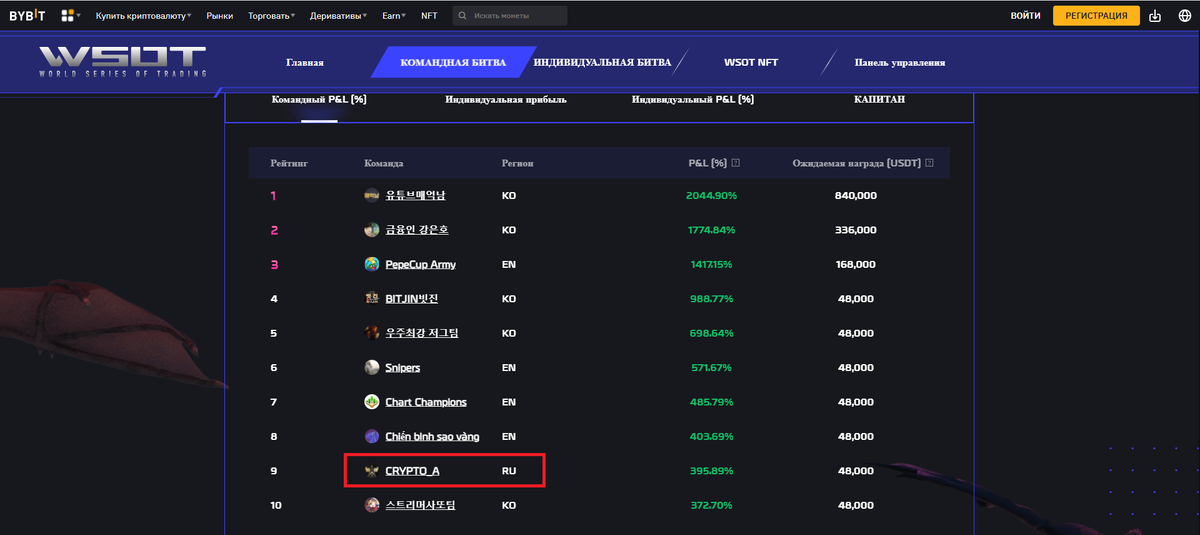The image size is (1200, 535).
Task: Click the help icon beside Ожидаемая награда [USDT]
Action: [x=930, y=163]
